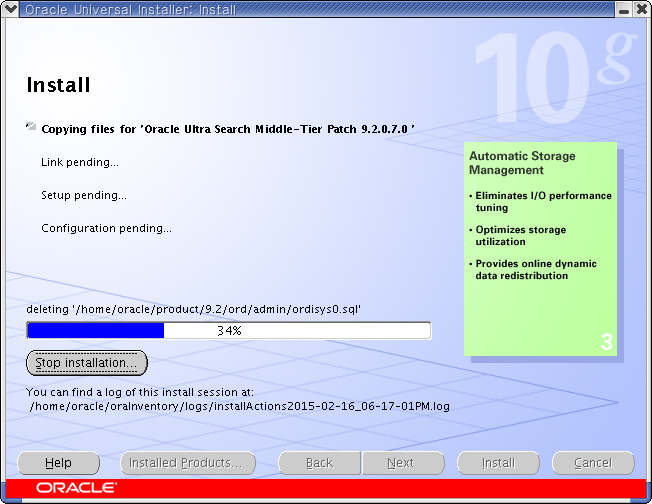Click the Cancel button

click(593, 463)
